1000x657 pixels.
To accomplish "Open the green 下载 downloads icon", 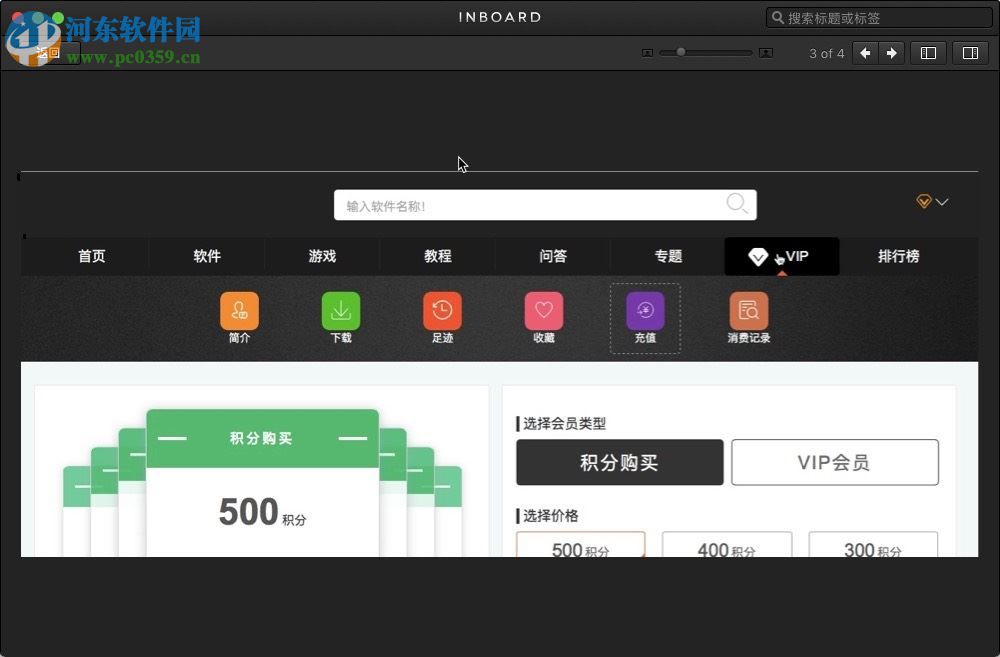I will tap(340, 310).
